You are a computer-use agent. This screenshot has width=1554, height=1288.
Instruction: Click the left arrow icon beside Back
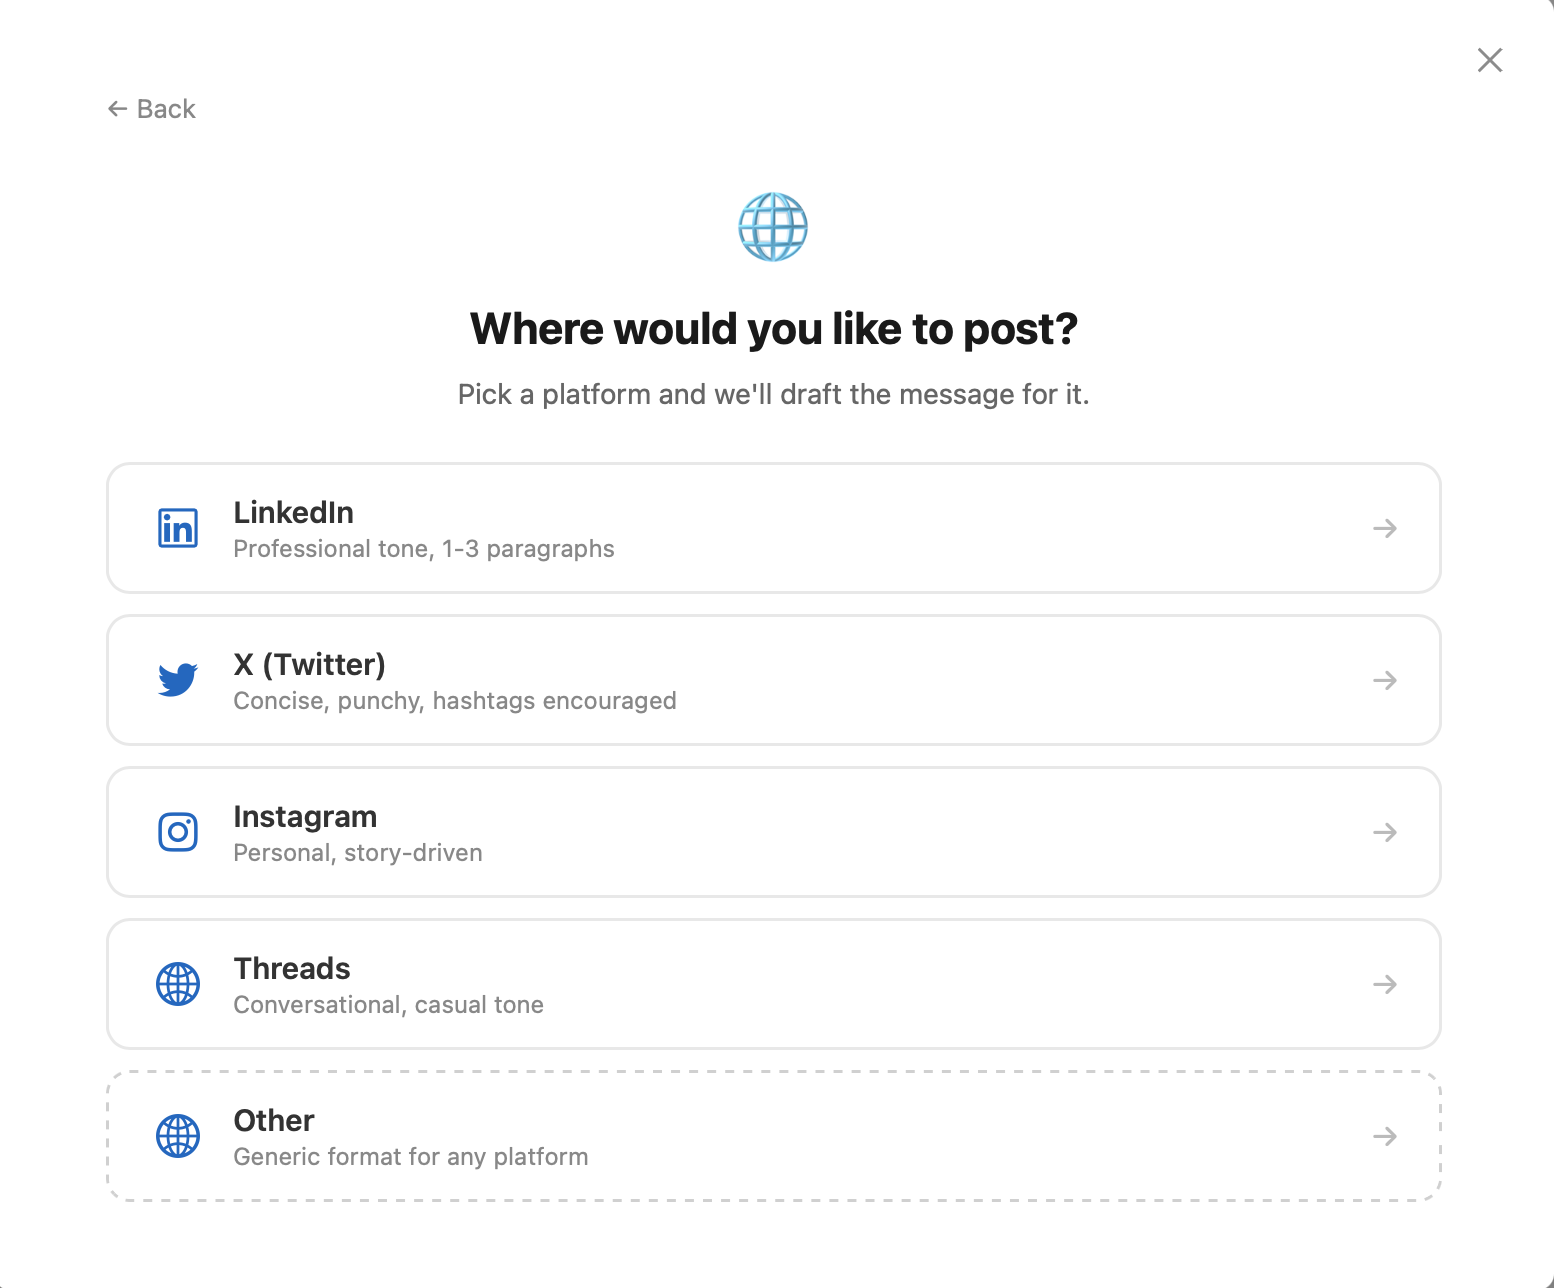tap(118, 109)
